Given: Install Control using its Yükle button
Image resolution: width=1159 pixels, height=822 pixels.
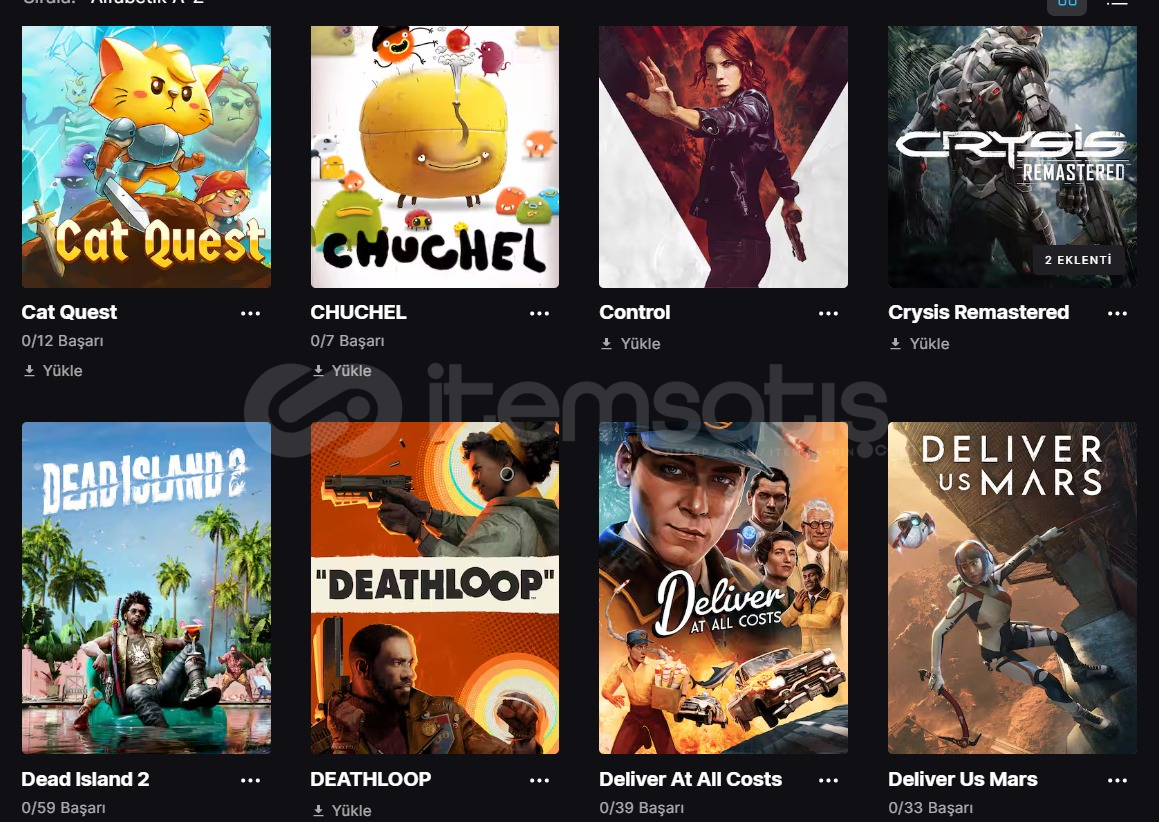Looking at the screenshot, I should pyautogui.click(x=631, y=344).
